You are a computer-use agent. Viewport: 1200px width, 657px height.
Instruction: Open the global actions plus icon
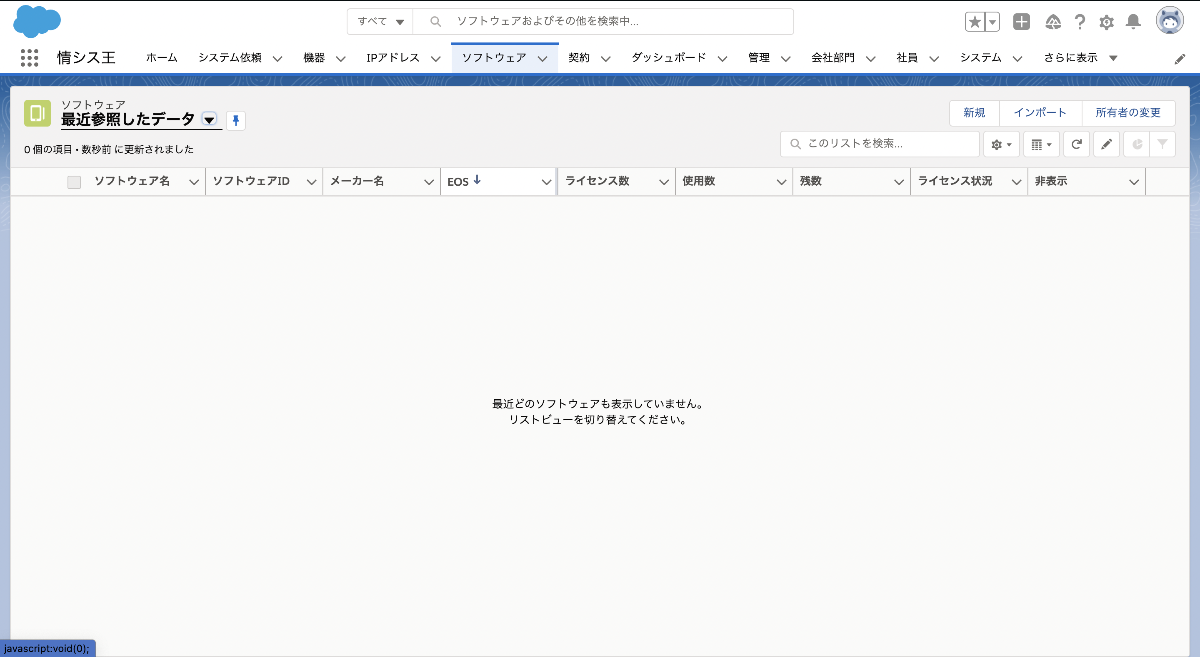point(1021,22)
